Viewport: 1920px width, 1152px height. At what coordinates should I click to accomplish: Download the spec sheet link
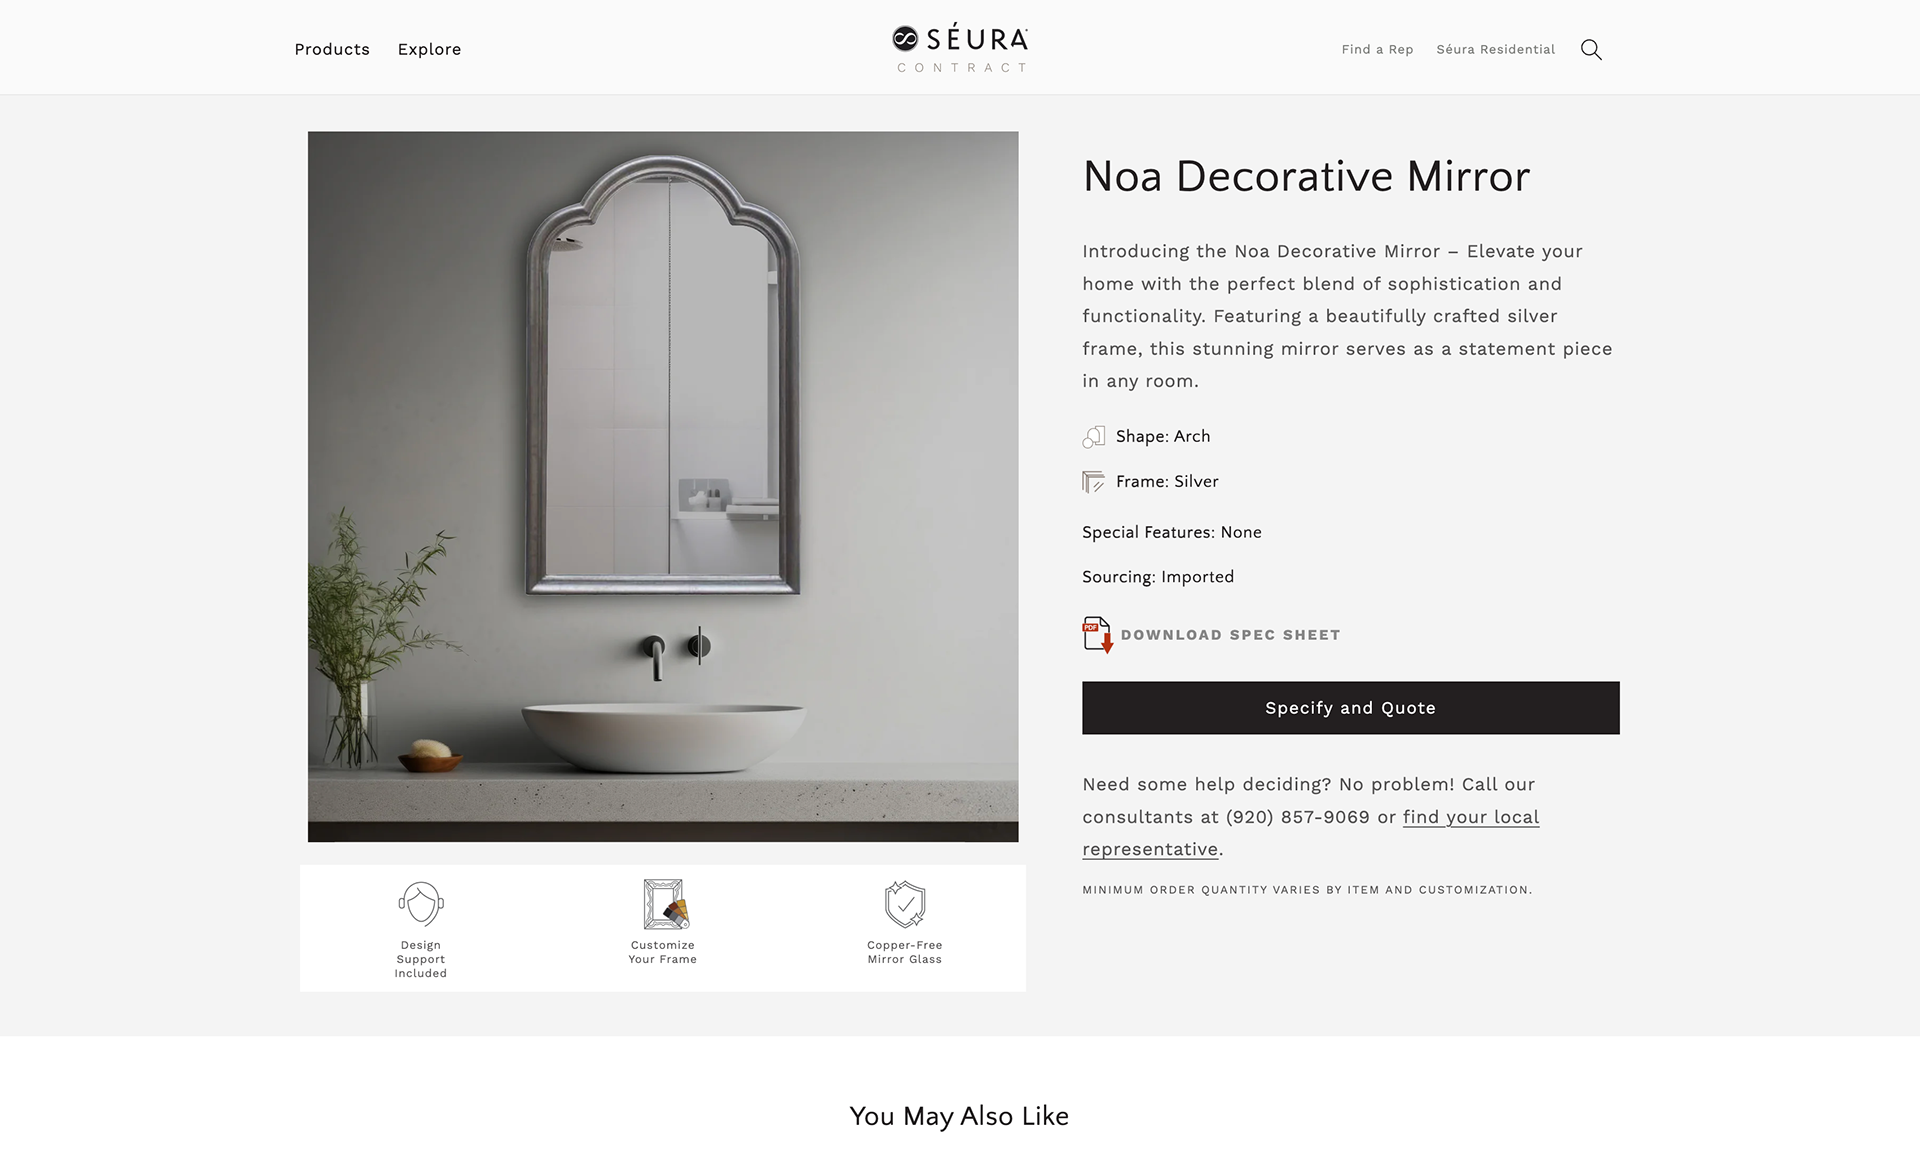1230,635
